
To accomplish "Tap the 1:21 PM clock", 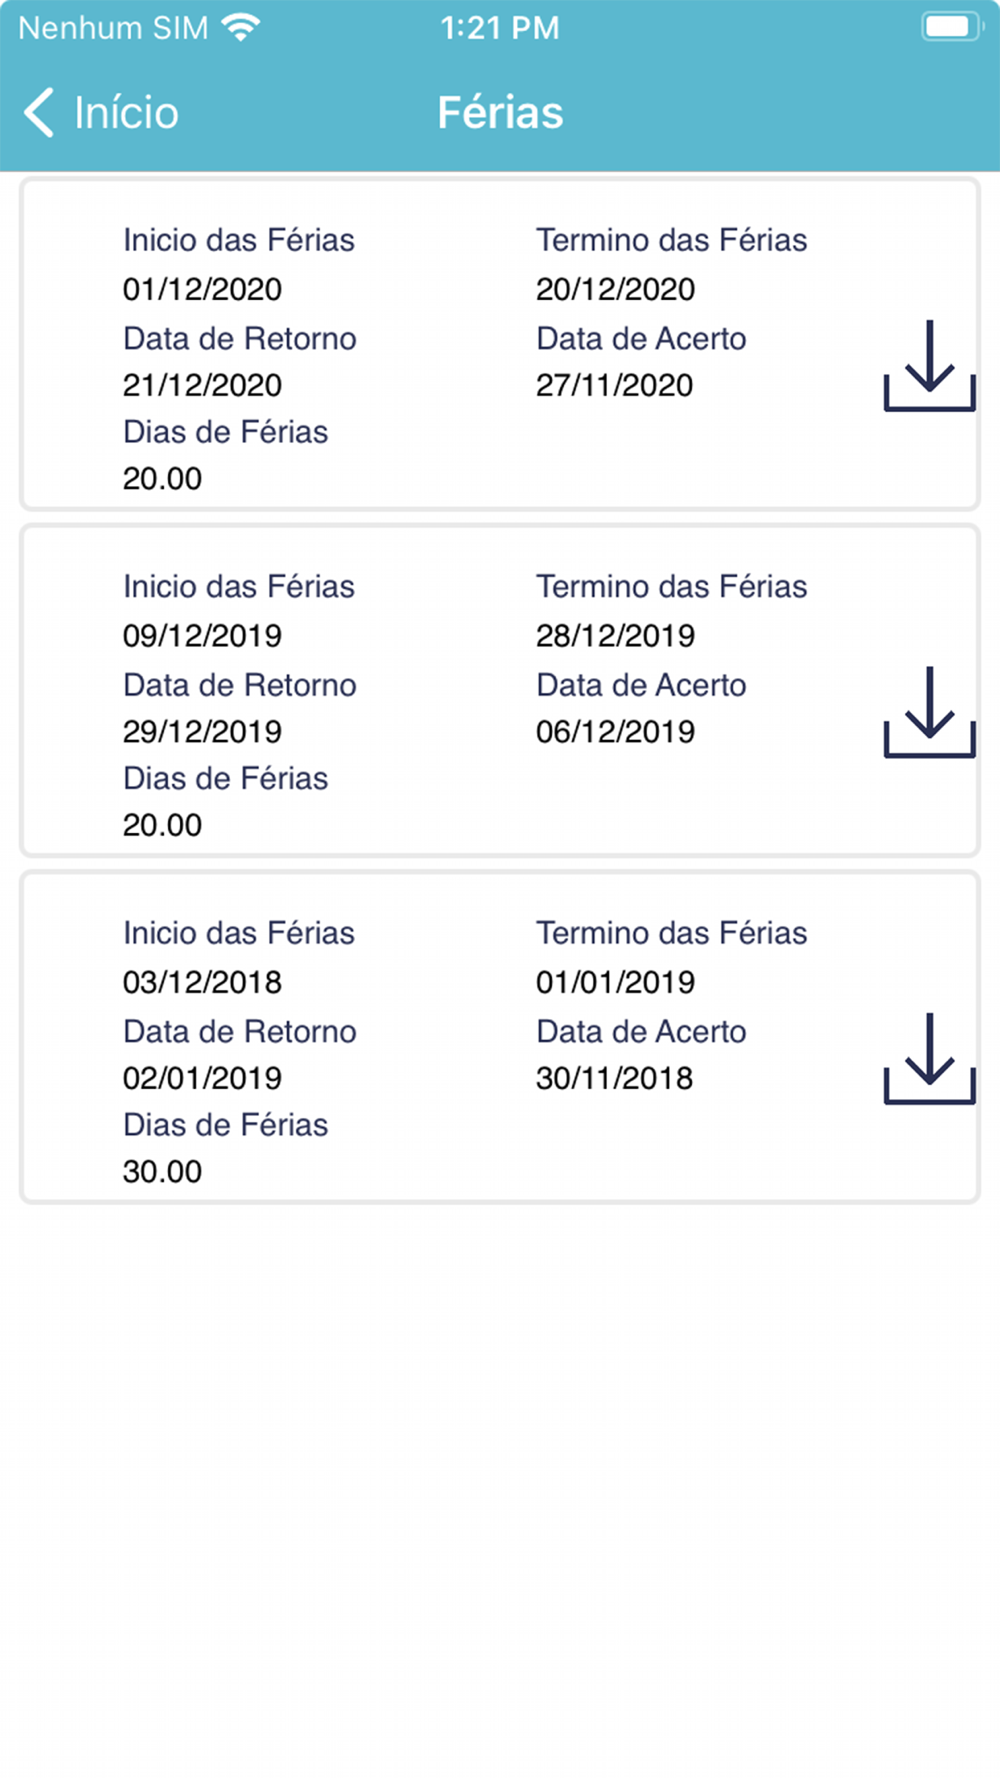I will point(500,27).
